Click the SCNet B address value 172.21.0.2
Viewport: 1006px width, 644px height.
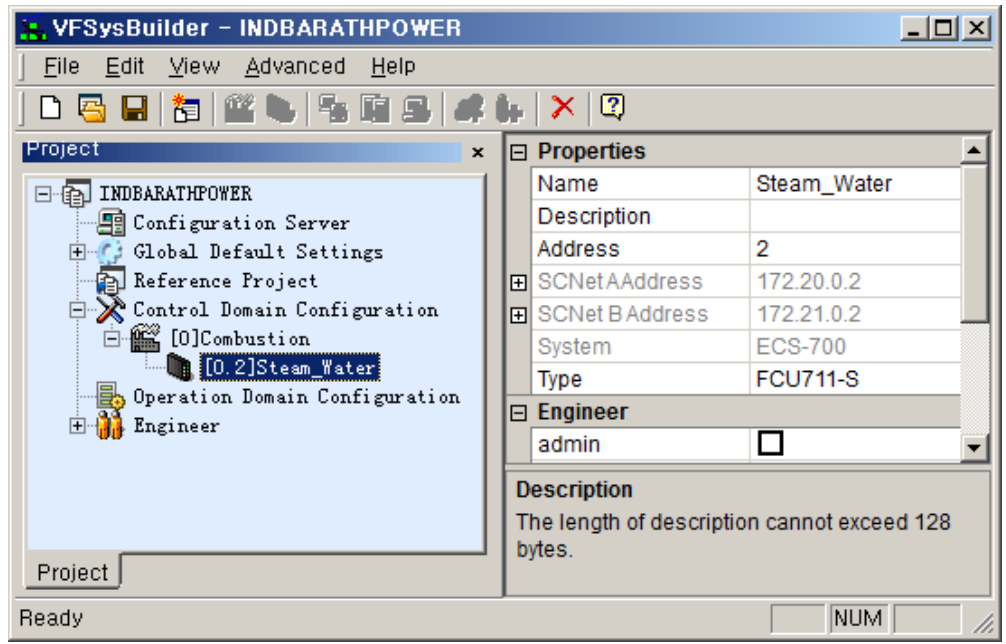[x=855, y=314]
